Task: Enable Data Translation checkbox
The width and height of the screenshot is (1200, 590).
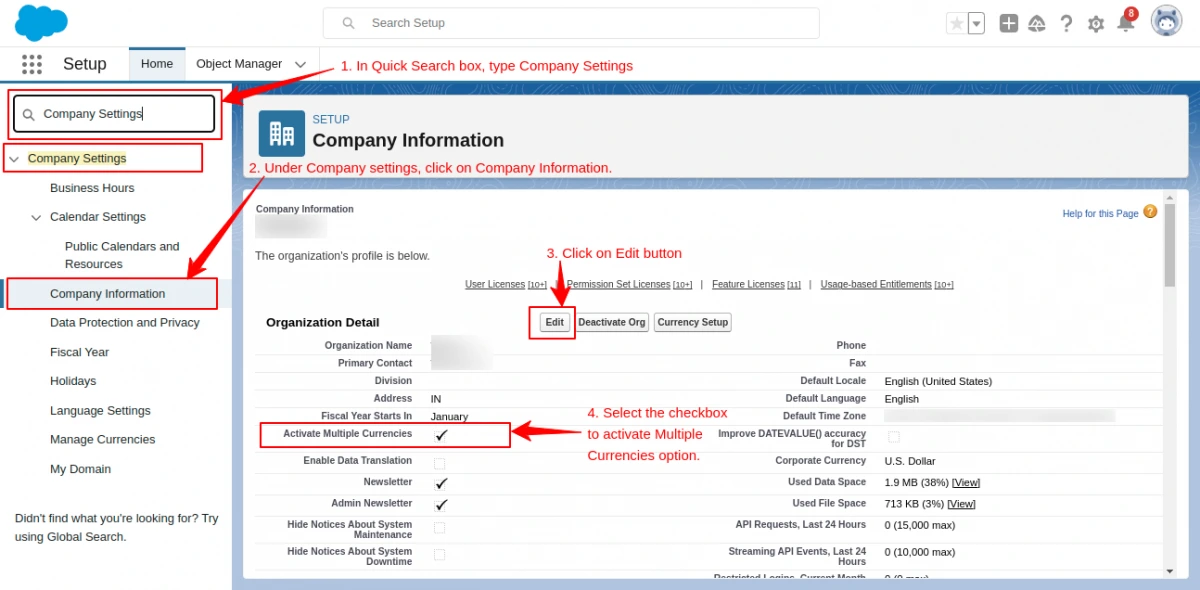Action: 438,460
